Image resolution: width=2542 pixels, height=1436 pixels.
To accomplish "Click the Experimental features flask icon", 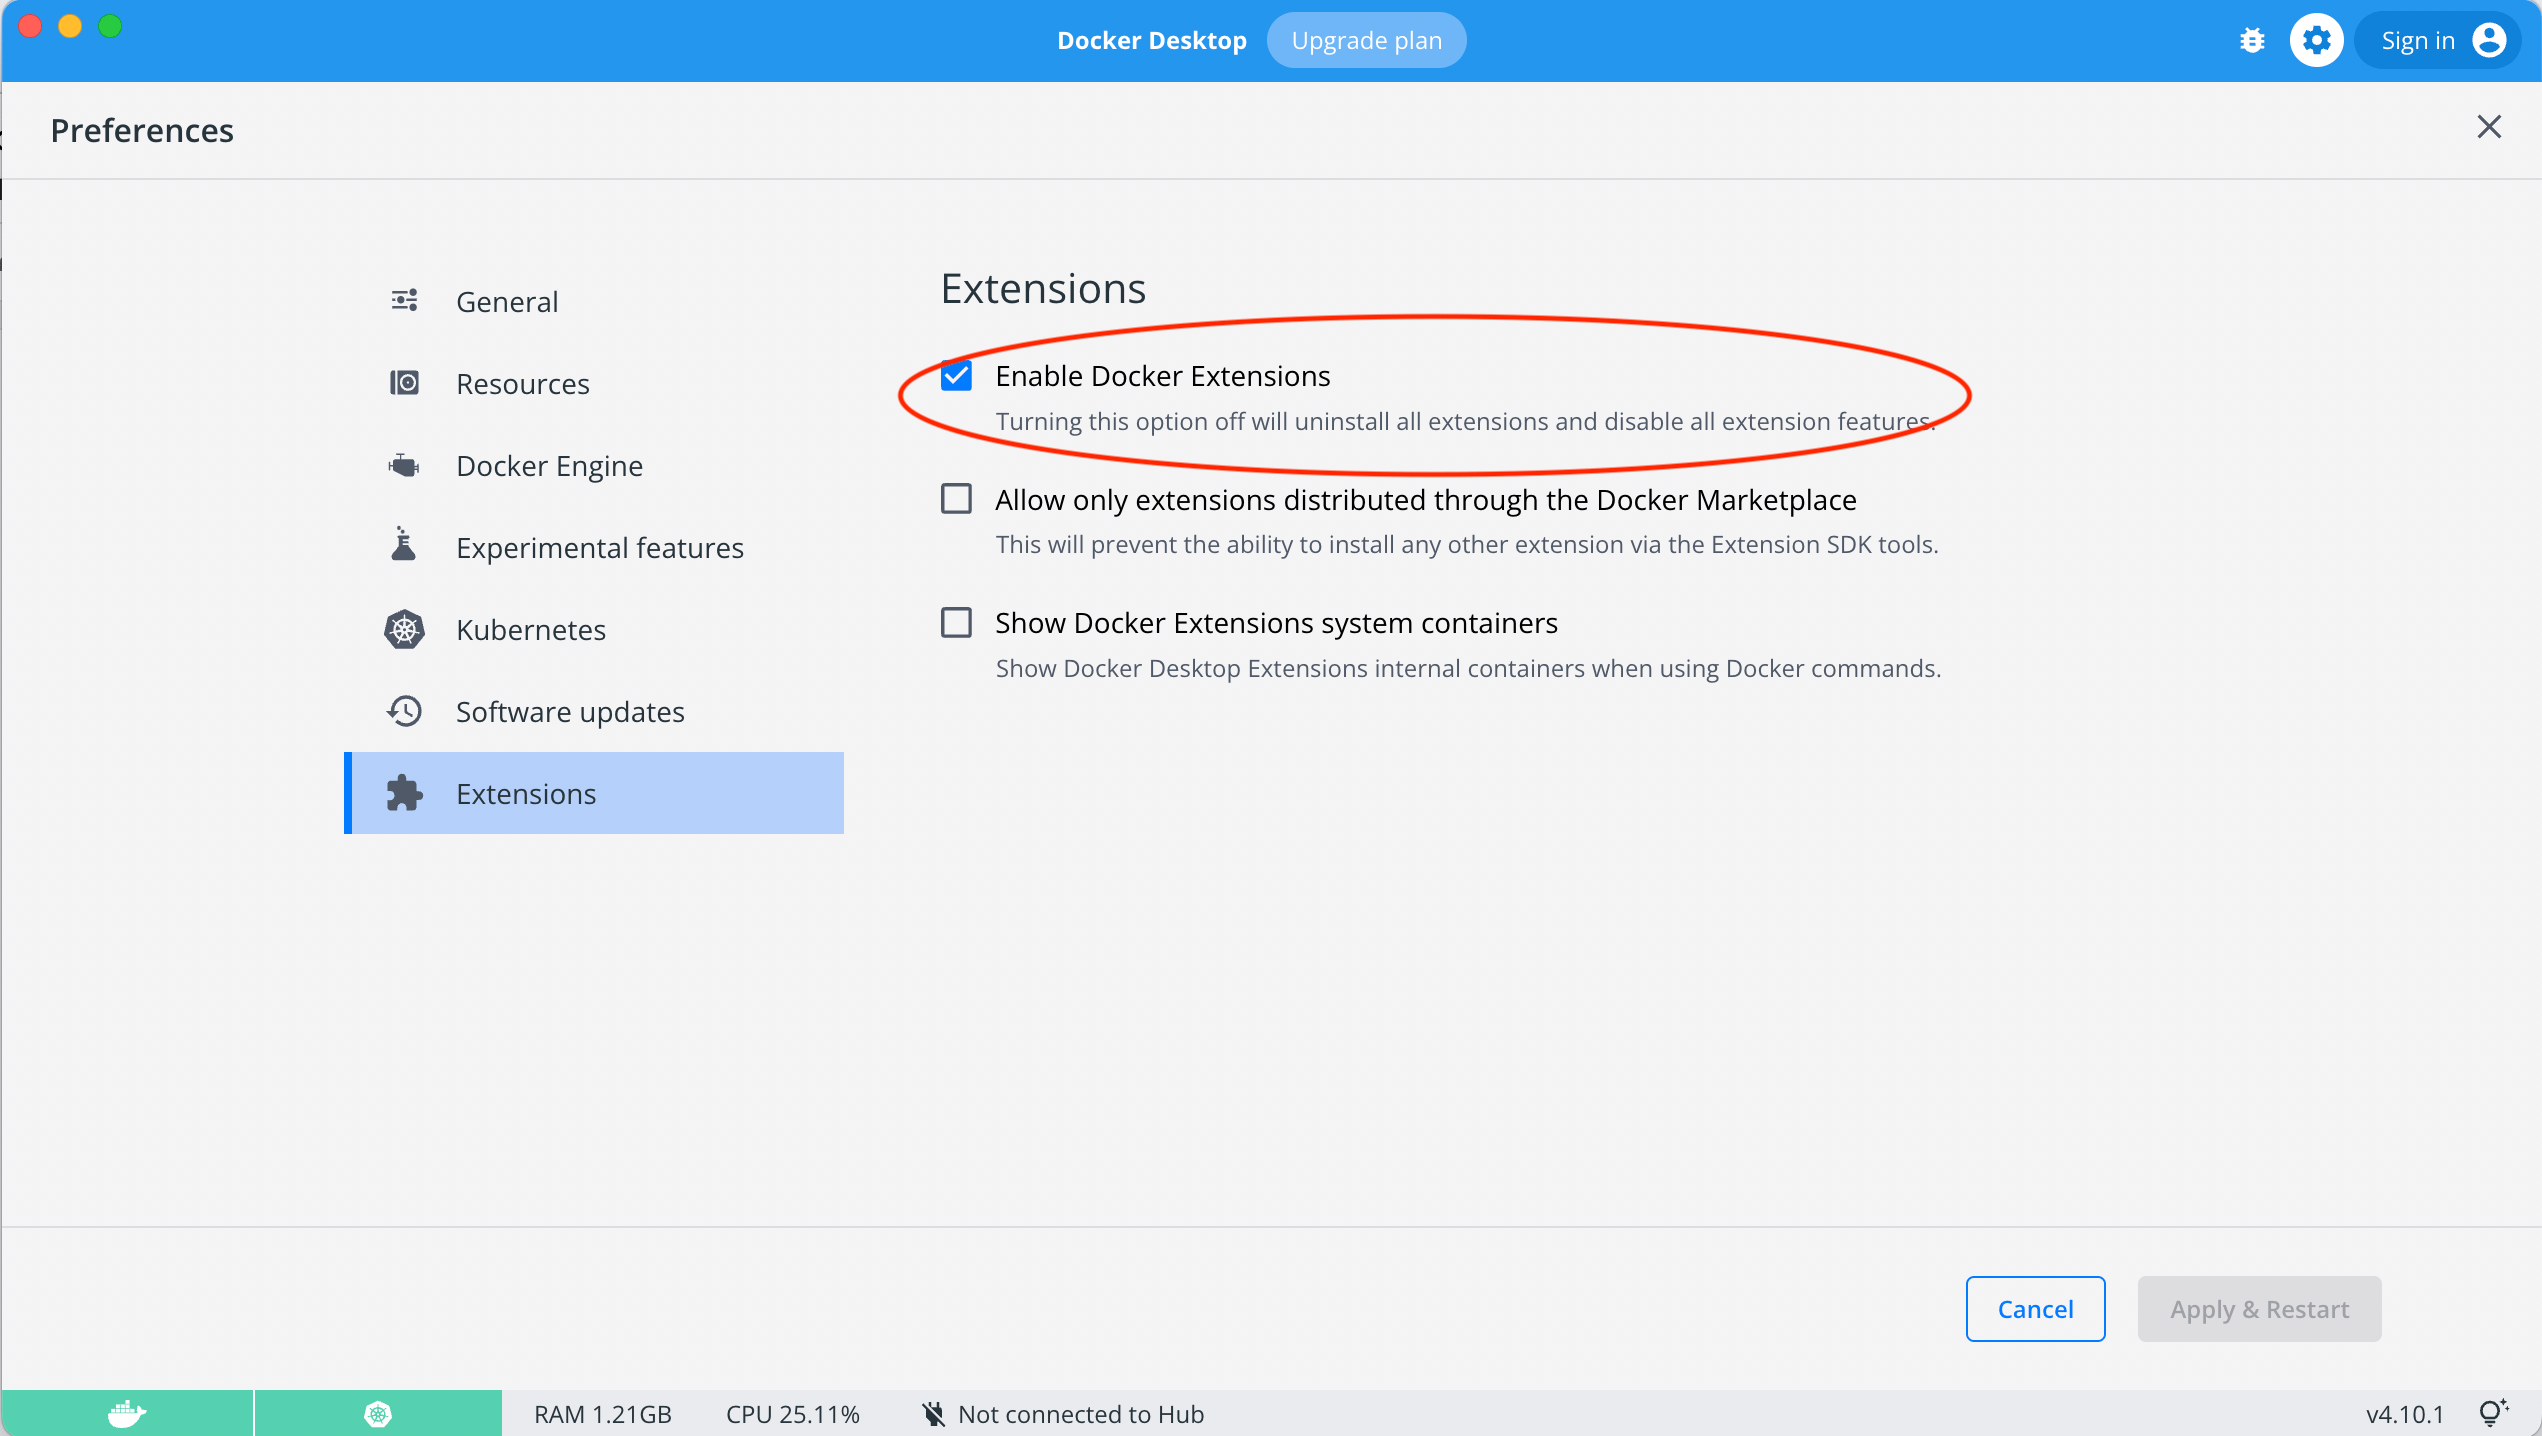I will click(403, 547).
